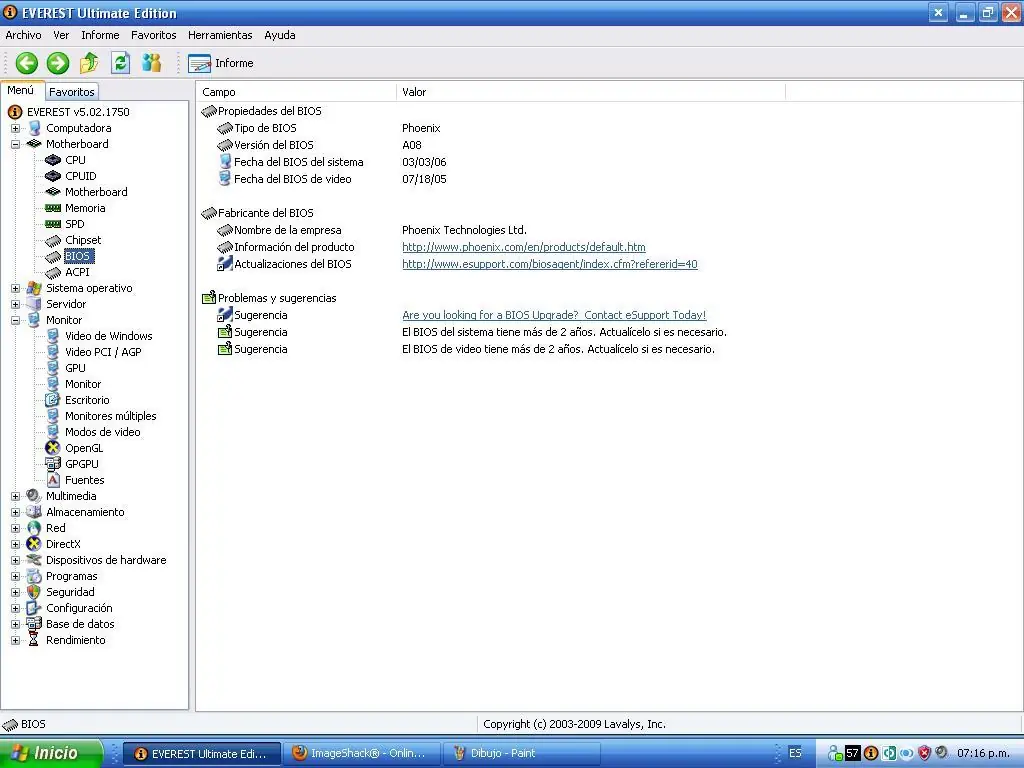The width and height of the screenshot is (1024, 768).
Task: Open the phoenix.com product information link
Action: (524, 247)
